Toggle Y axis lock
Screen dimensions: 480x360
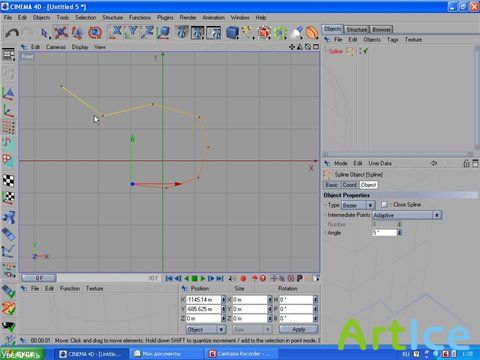pyautogui.click(x=132, y=32)
